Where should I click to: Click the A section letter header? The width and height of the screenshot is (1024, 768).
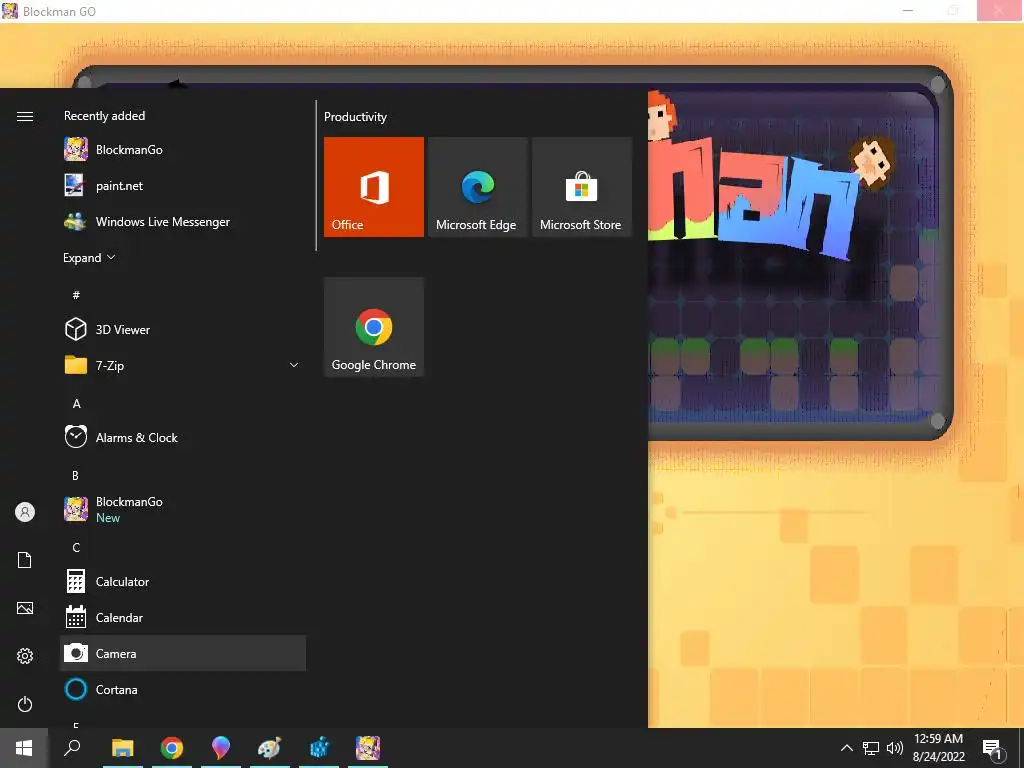[x=76, y=404]
